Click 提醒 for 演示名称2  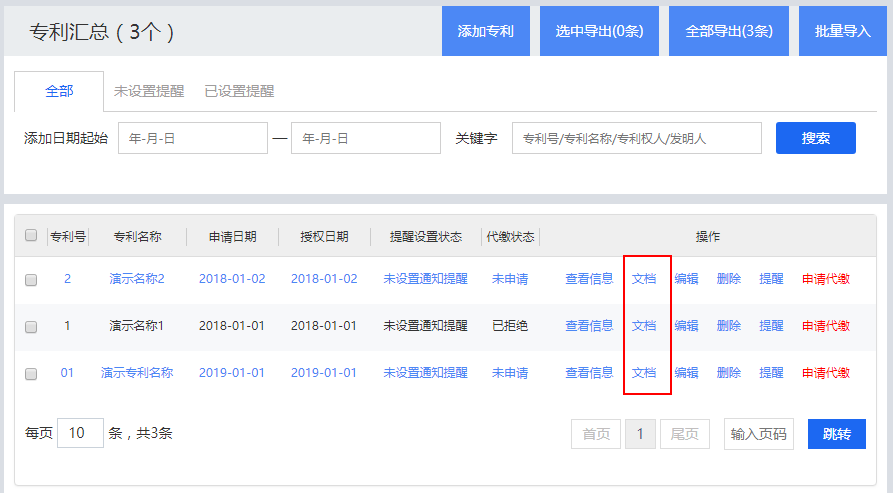click(x=771, y=278)
